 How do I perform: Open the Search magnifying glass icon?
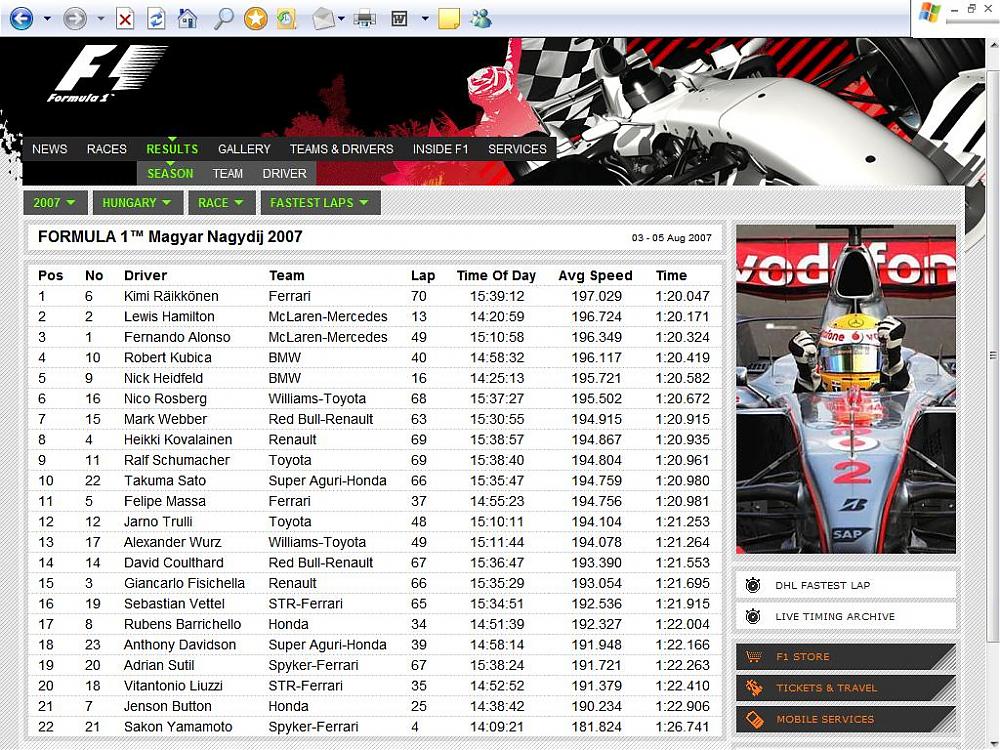[224, 18]
